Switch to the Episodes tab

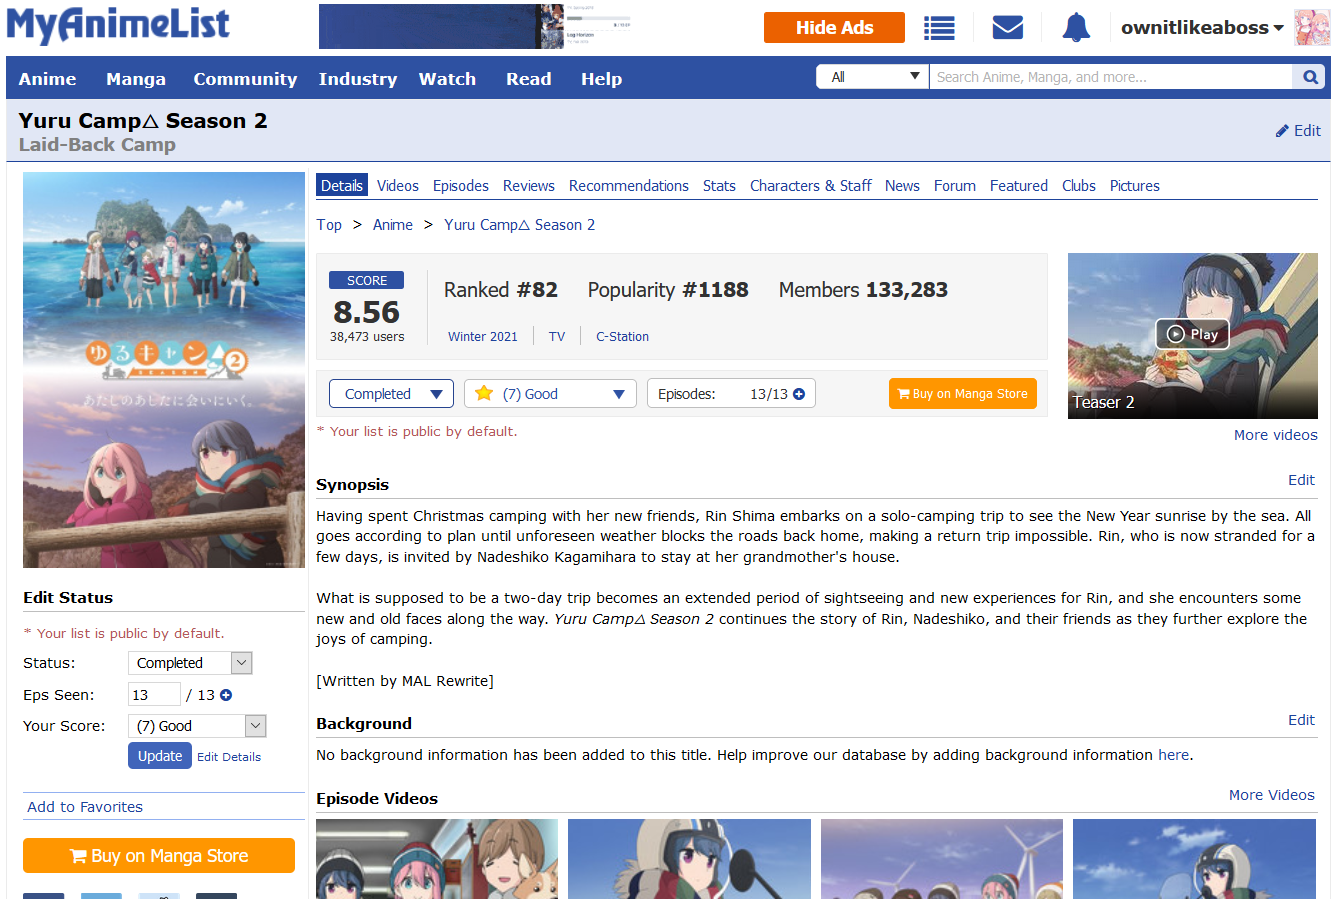point(461,186)
